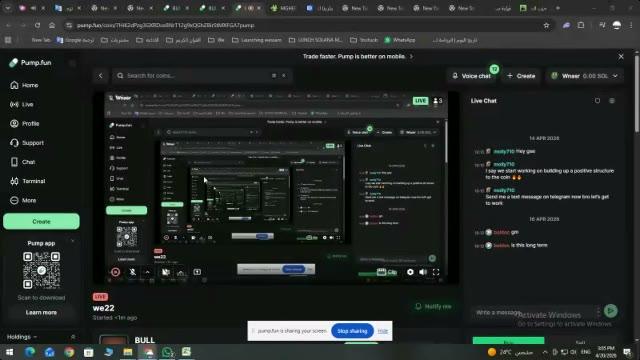Open a new browser tab
The image size is (640, 360).
tap(558, 8)
